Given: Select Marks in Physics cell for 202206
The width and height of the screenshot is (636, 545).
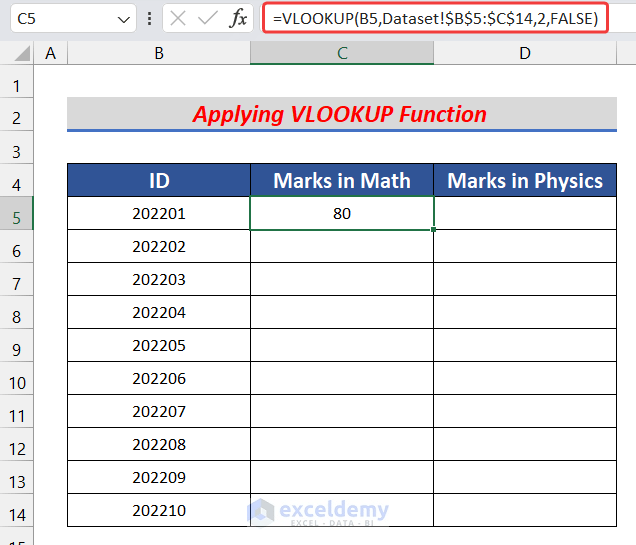Looking at the screenshot, I should click(525, 378).
